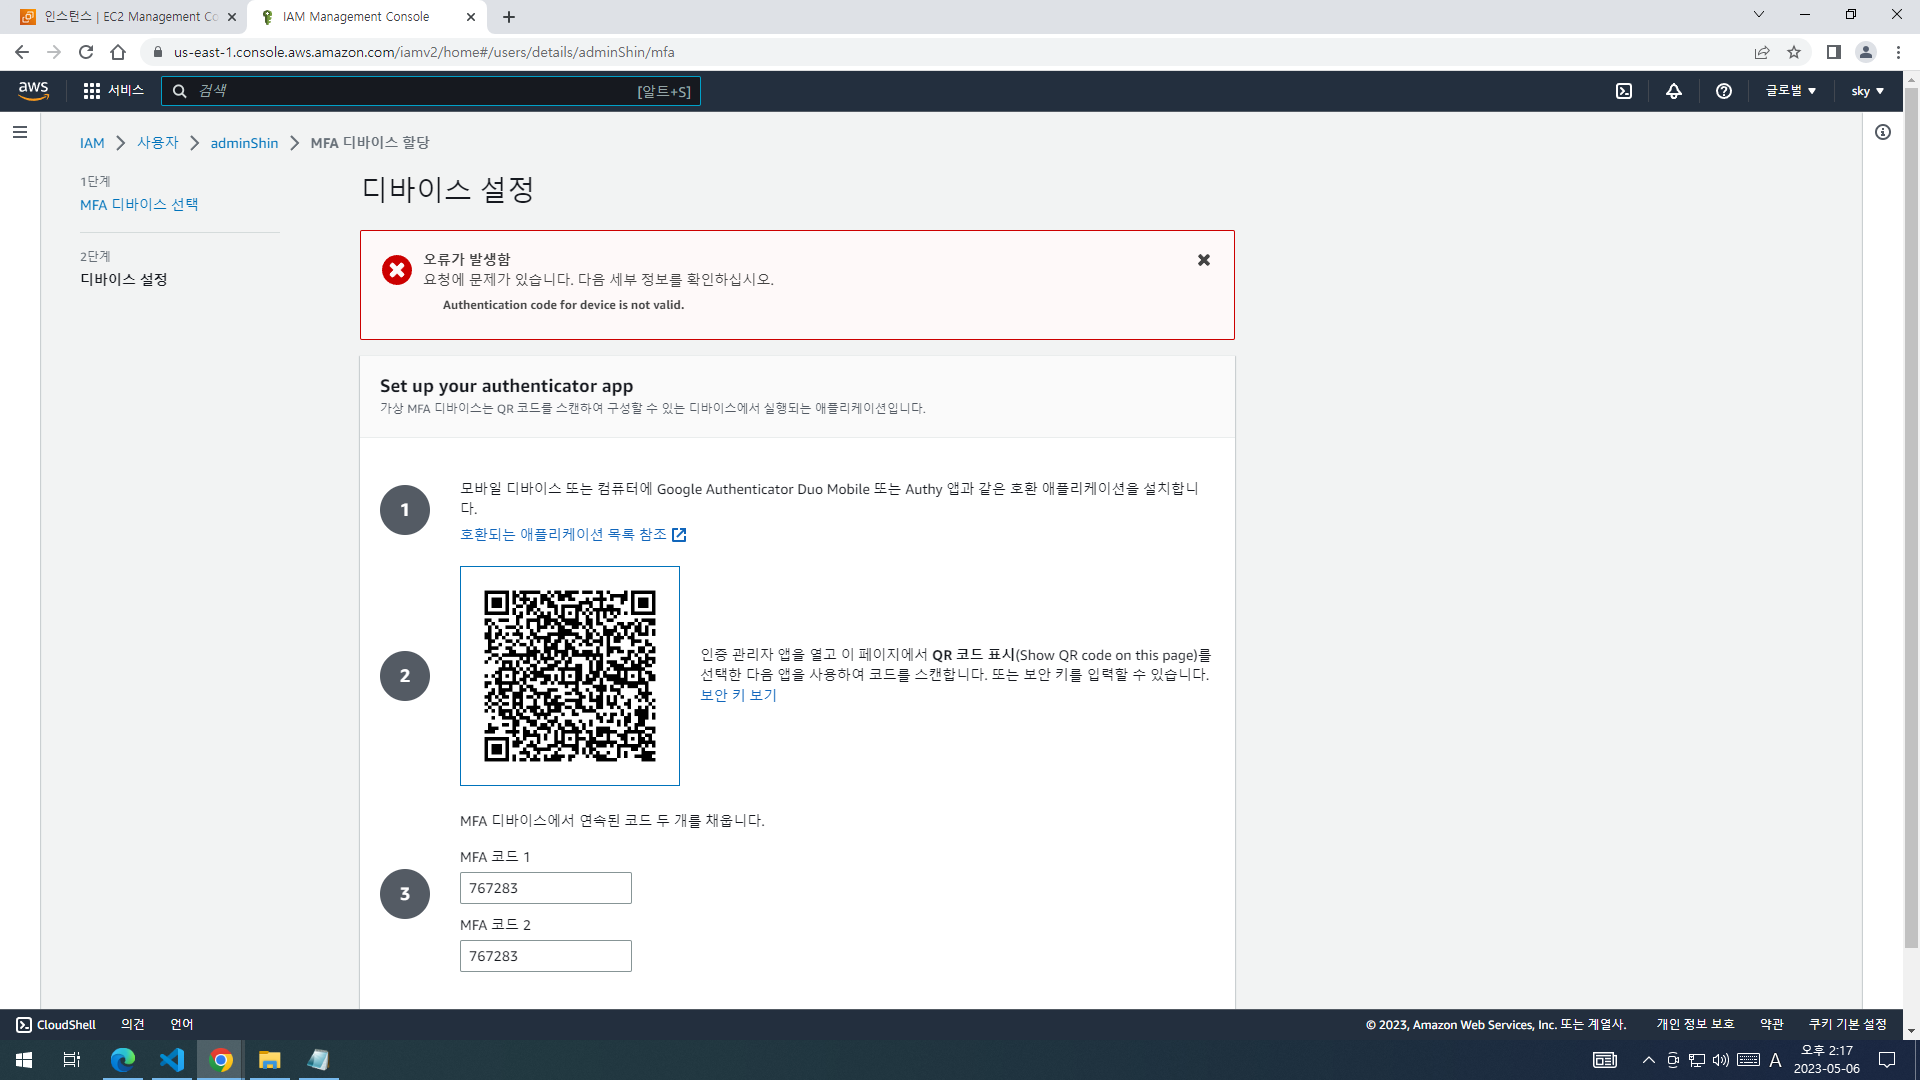Screen dimensions: 1920x1080
Task: Open Windows notification center icon
Action: click(1887, 1060)
